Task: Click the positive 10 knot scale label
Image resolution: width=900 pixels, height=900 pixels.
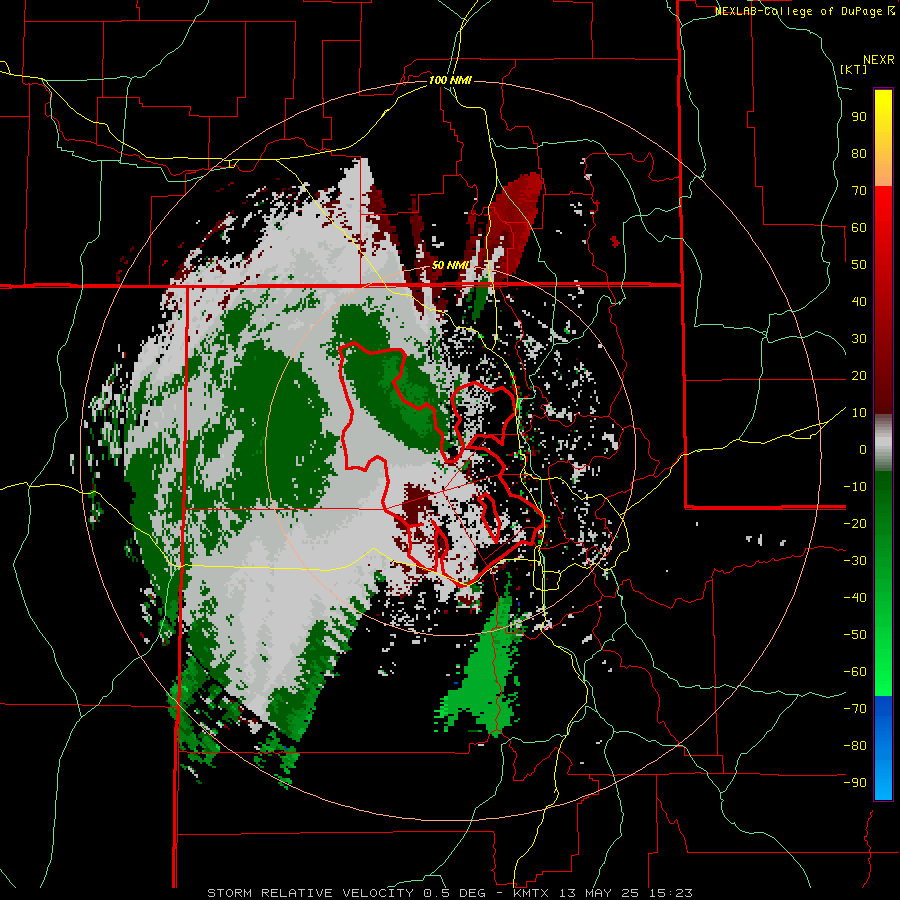Action: click(859, 413)
